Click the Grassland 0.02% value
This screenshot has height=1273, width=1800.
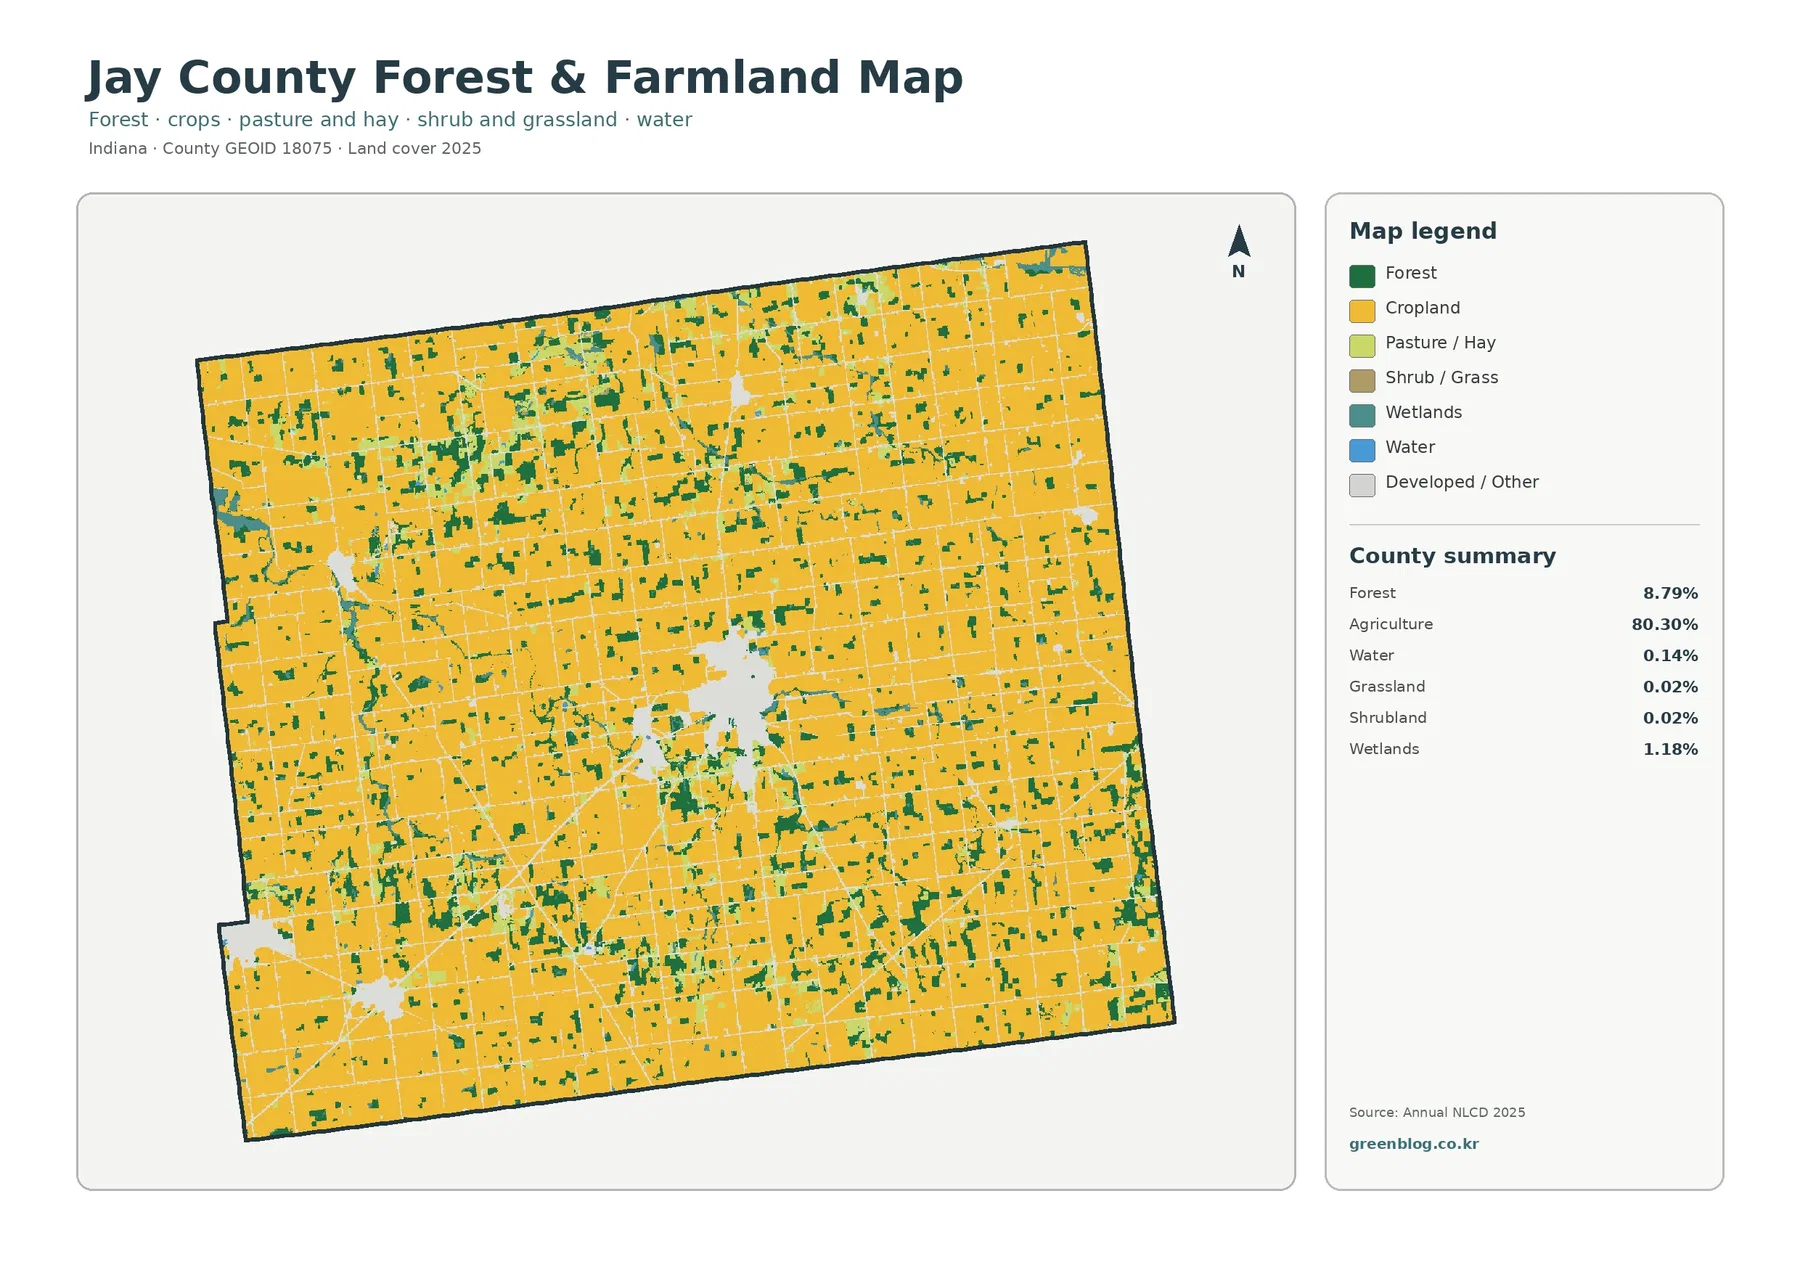1670,687
